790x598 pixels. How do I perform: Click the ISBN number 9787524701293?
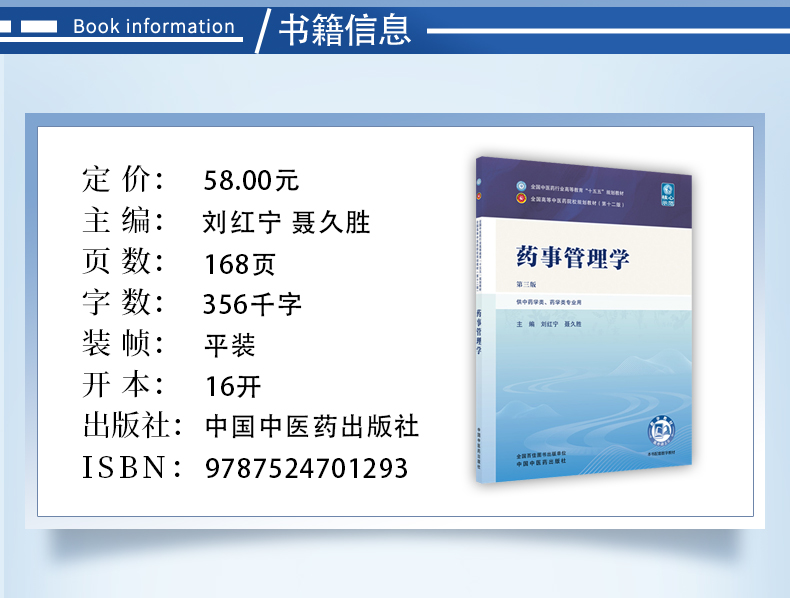pos(306,469)
